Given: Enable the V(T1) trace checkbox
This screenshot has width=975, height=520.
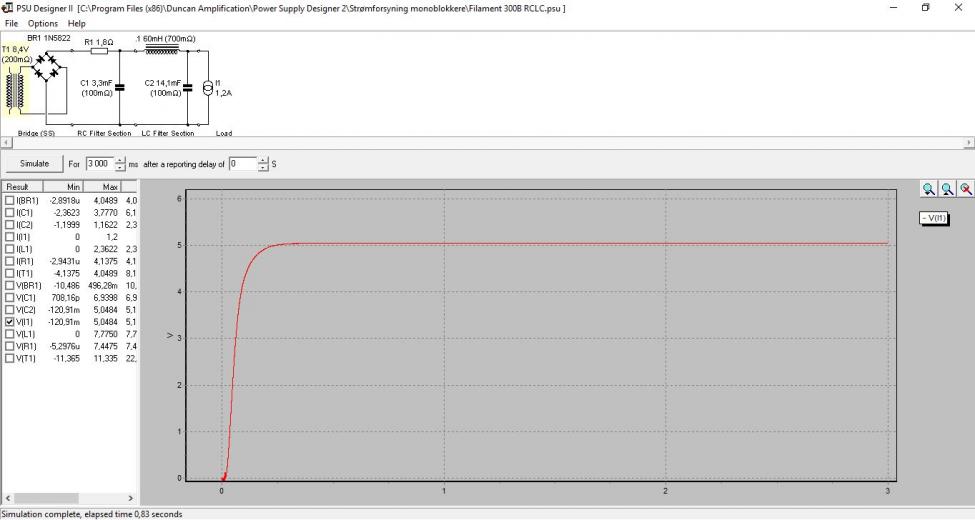Looking at the screenshot, I should (9, 358).
